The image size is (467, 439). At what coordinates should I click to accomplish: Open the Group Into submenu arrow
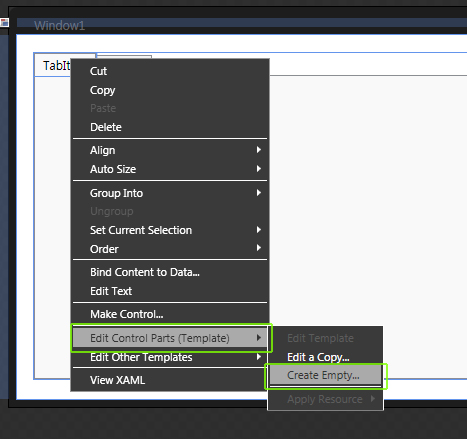tap(259, 193)
